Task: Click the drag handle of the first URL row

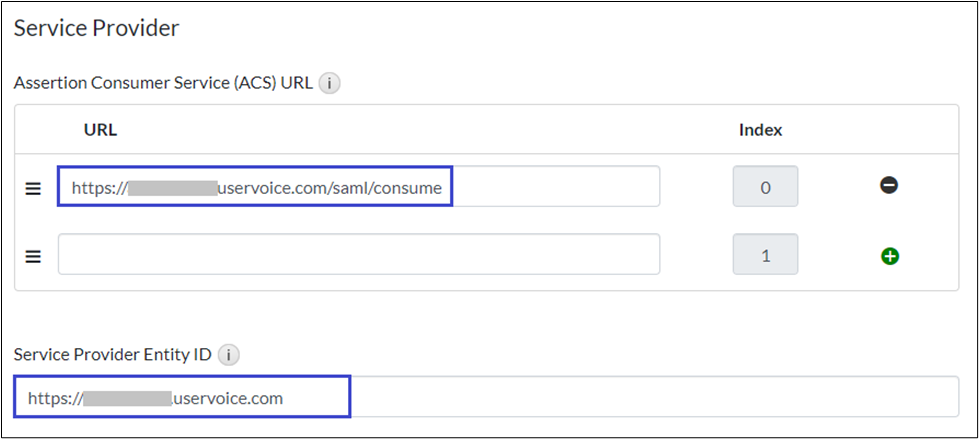Action: [x=33, y=187]
